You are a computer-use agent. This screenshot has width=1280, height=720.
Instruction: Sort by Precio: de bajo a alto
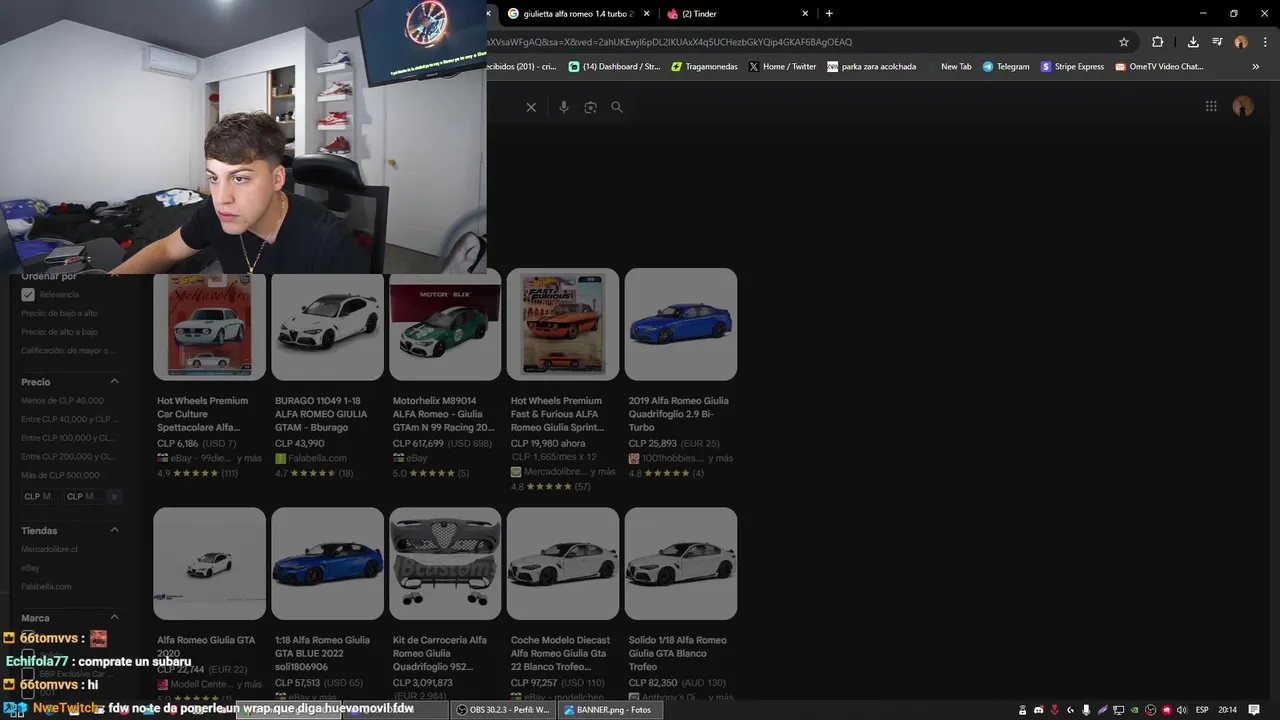point(59,313)
